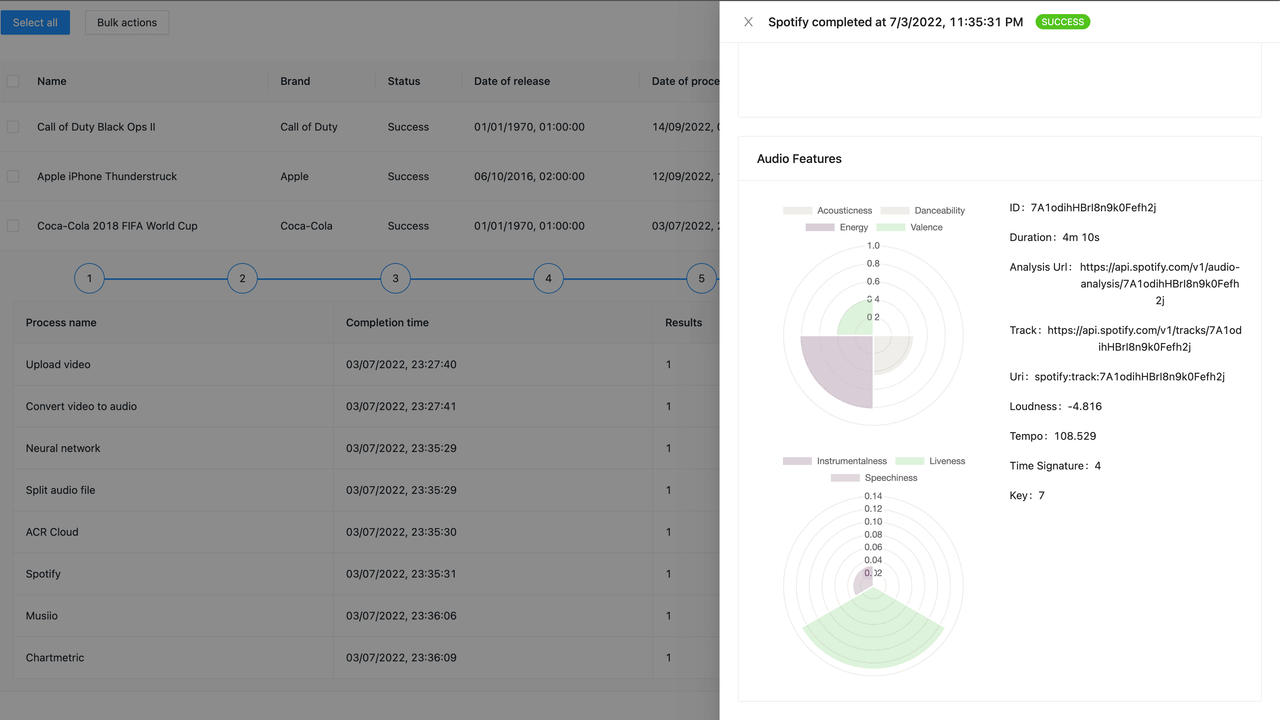Tick the Apple iPhone Thunderstruck row checkbox
This screenshot has width=1280, height=720.
13,176
